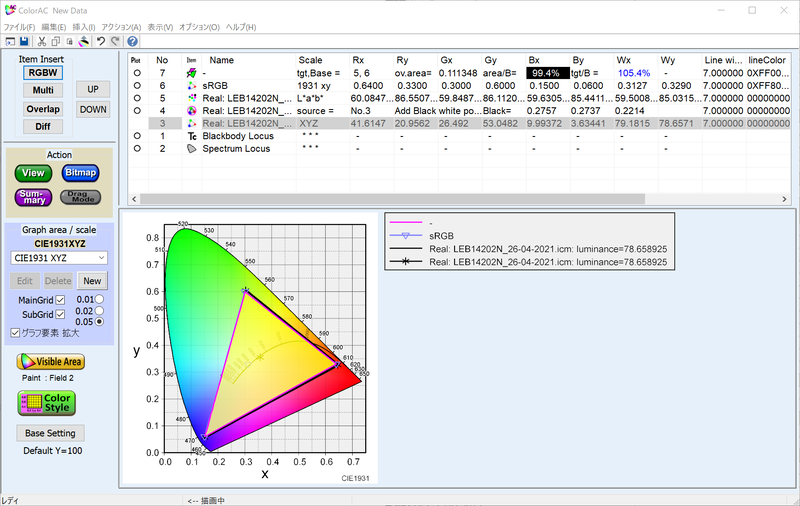This screenshot has width=800, height=506.
Task: Open Help via the question mark icon
Action: (x=132, y=41)
